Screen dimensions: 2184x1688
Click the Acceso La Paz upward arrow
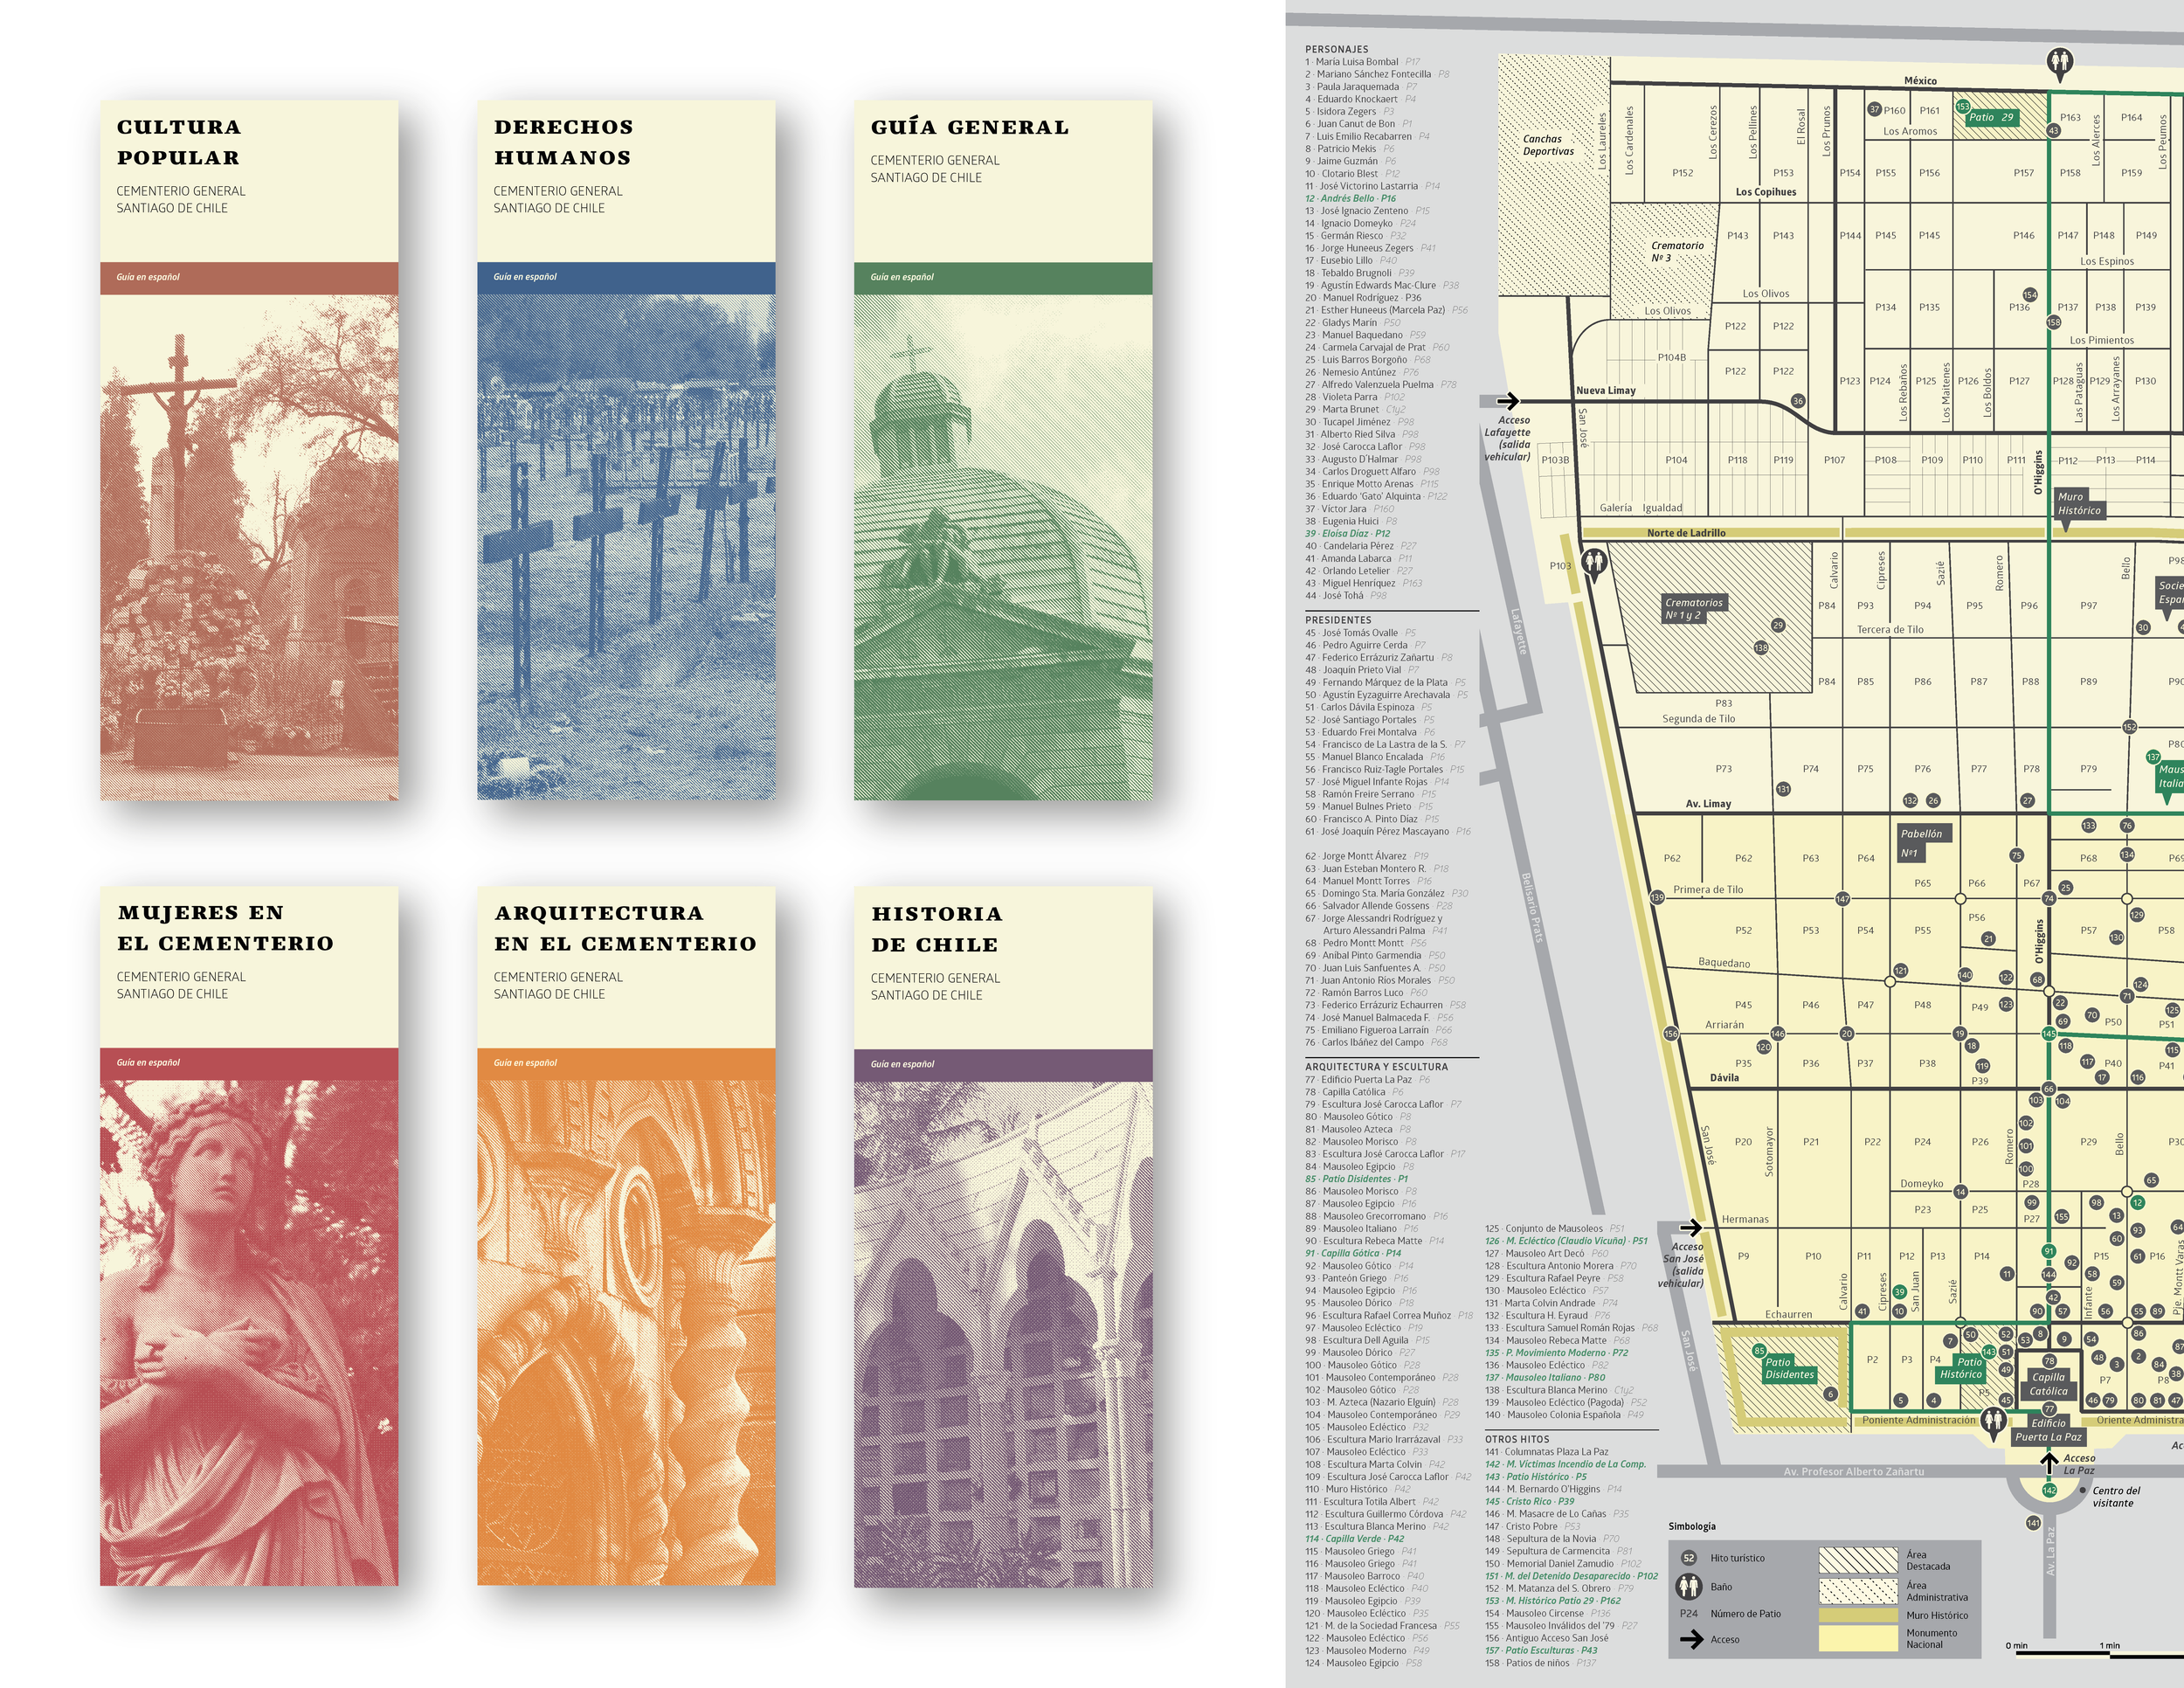[2049, 1463]
